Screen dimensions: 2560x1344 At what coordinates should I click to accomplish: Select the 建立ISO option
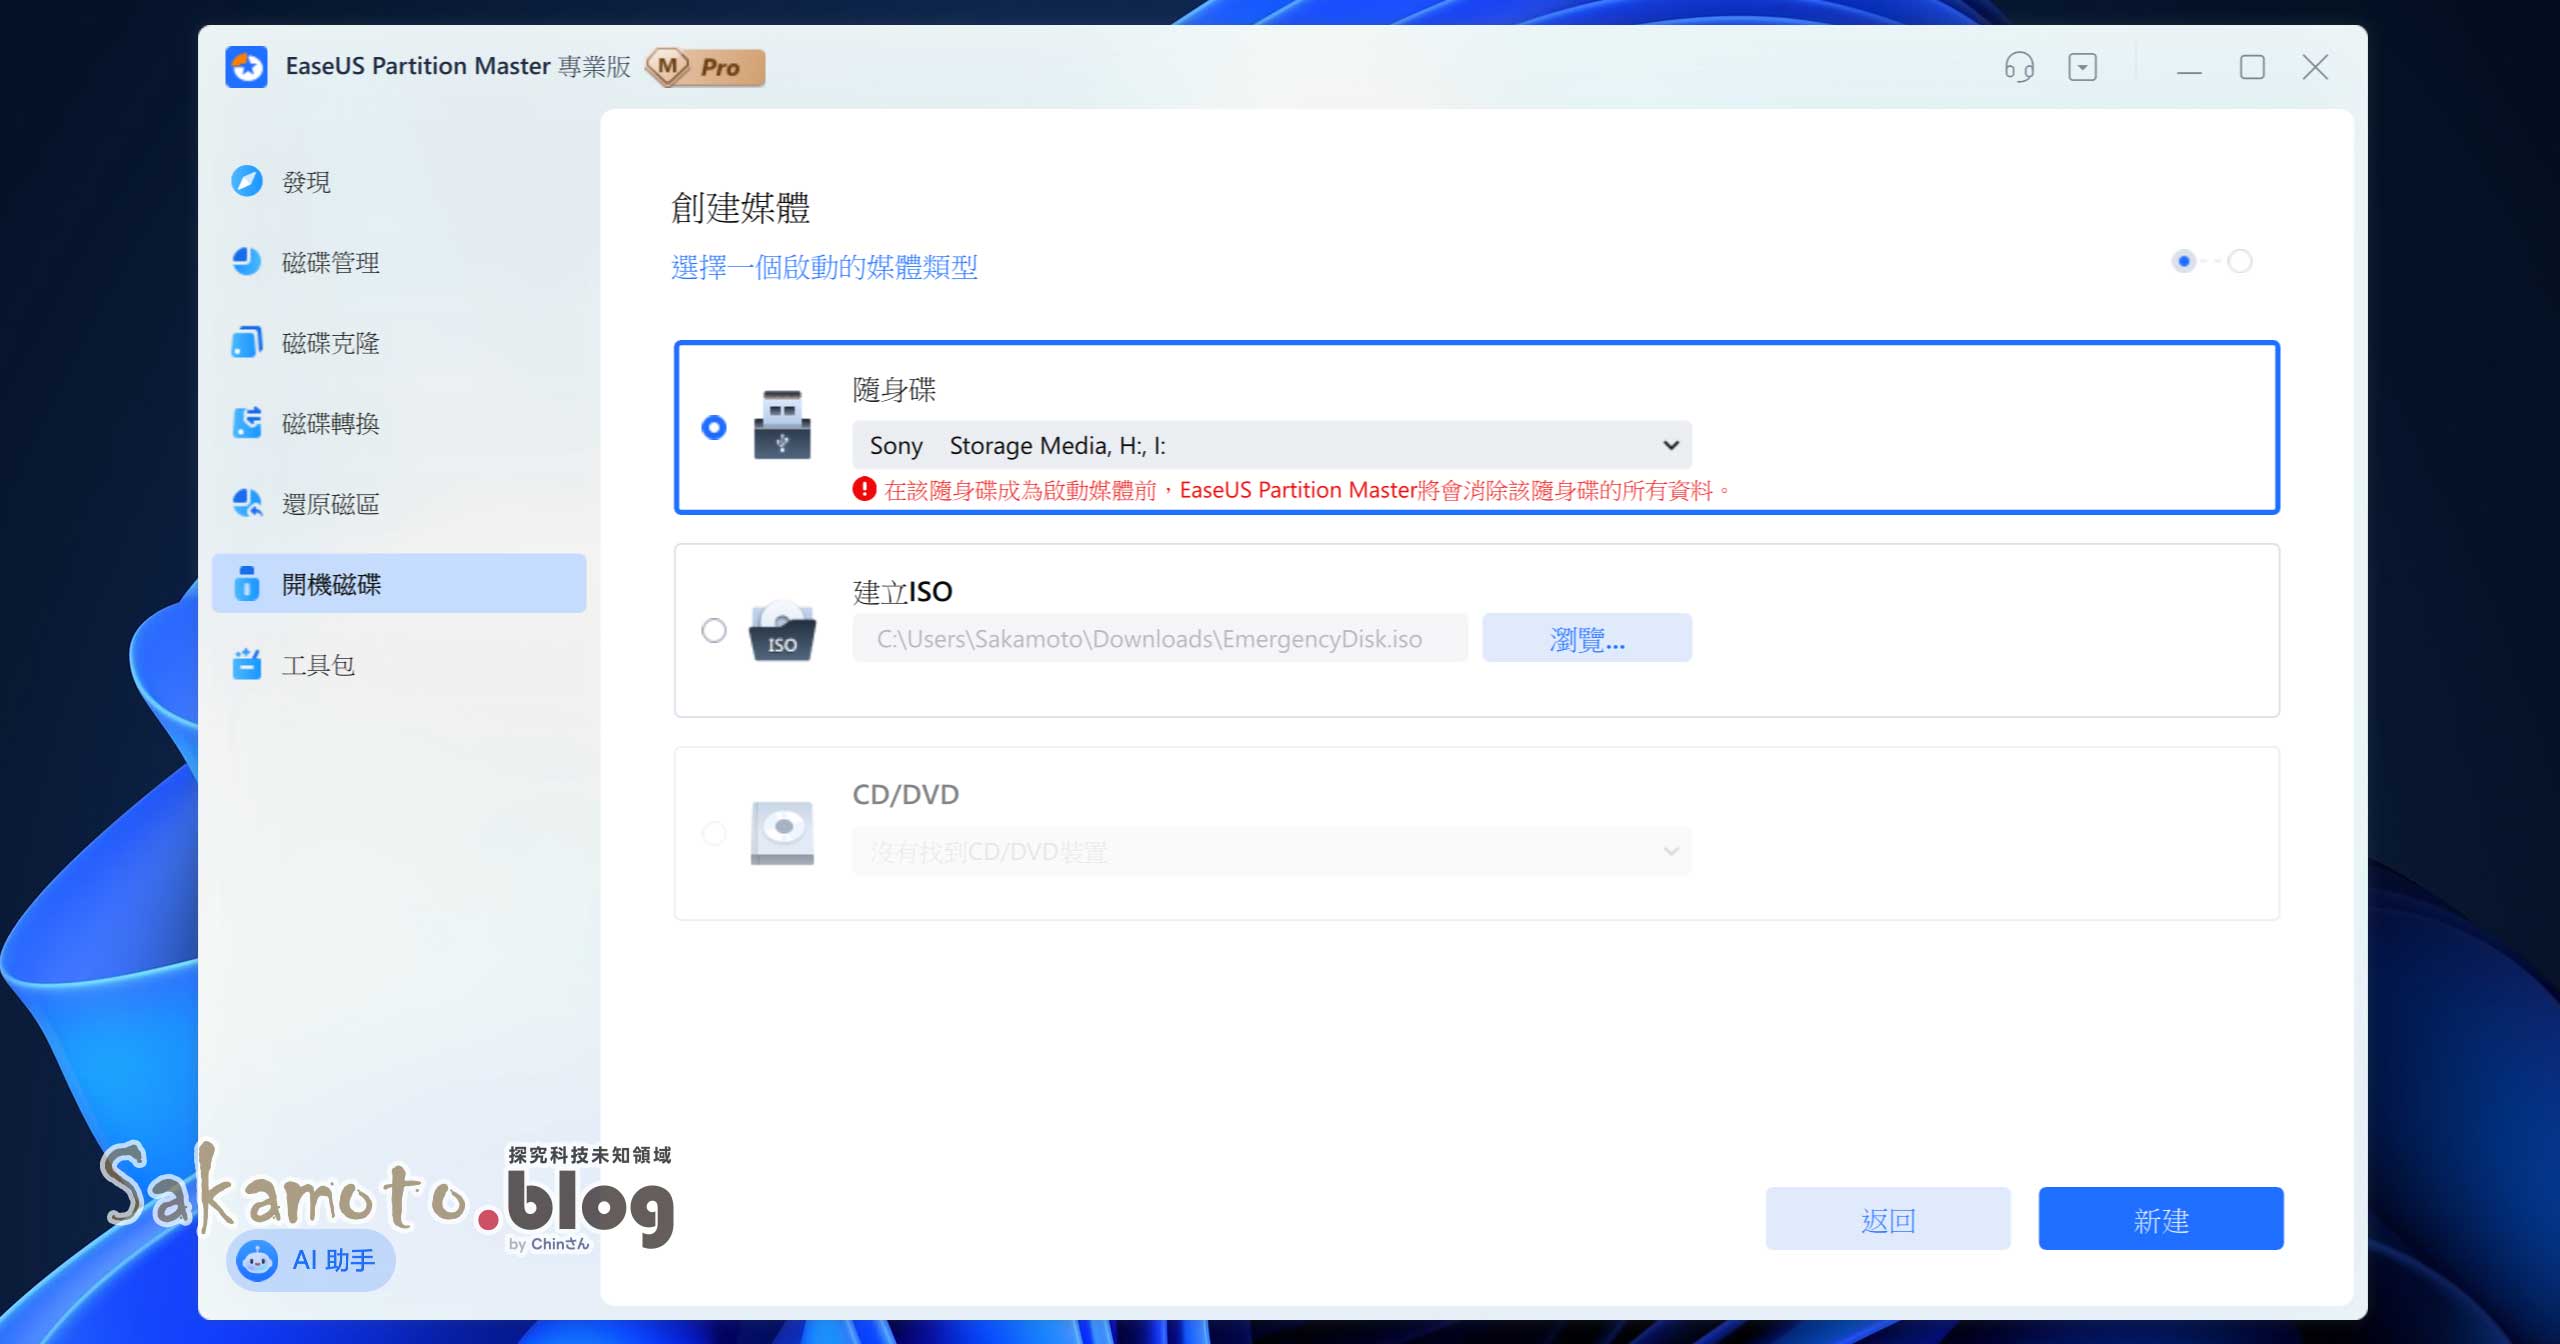pos(713,630)
